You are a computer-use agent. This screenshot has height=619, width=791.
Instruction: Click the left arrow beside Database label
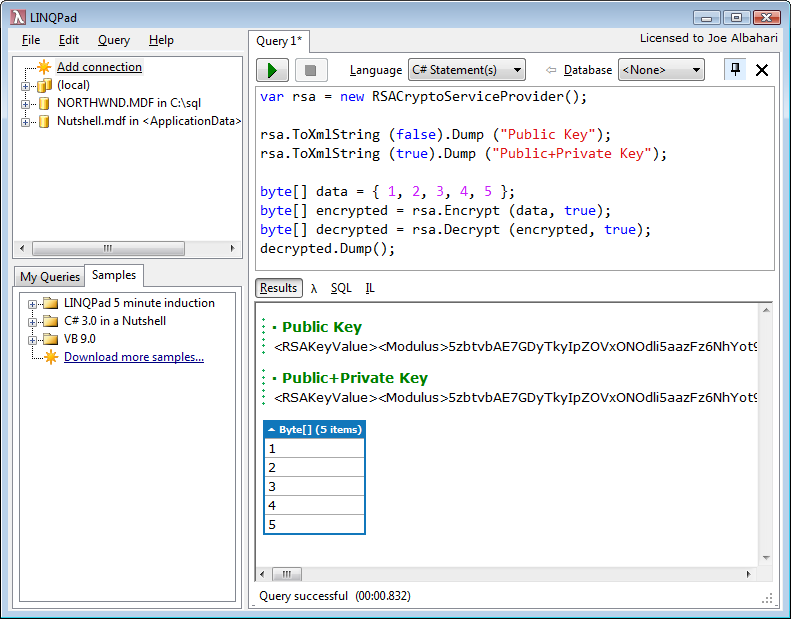click(551, 70)
